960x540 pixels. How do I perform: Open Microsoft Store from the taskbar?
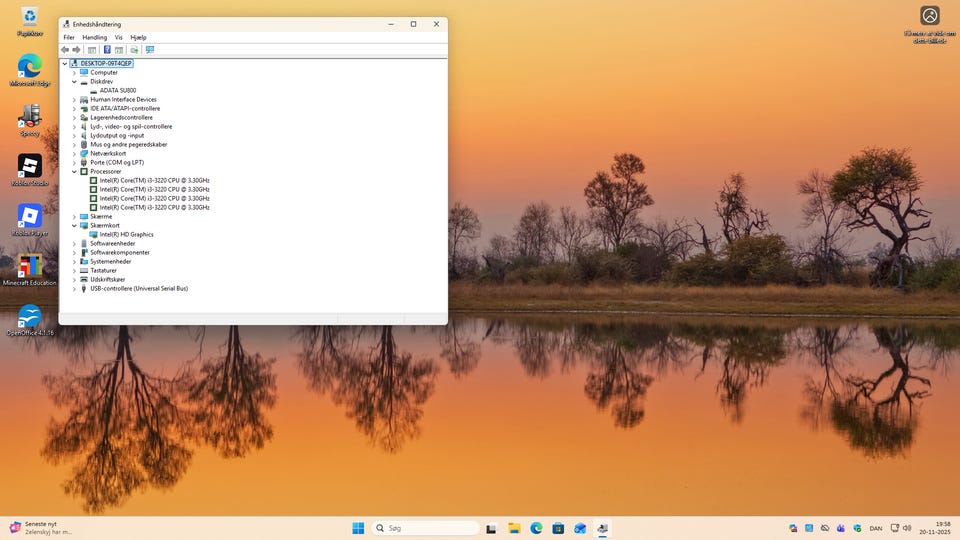click(558, 528)
